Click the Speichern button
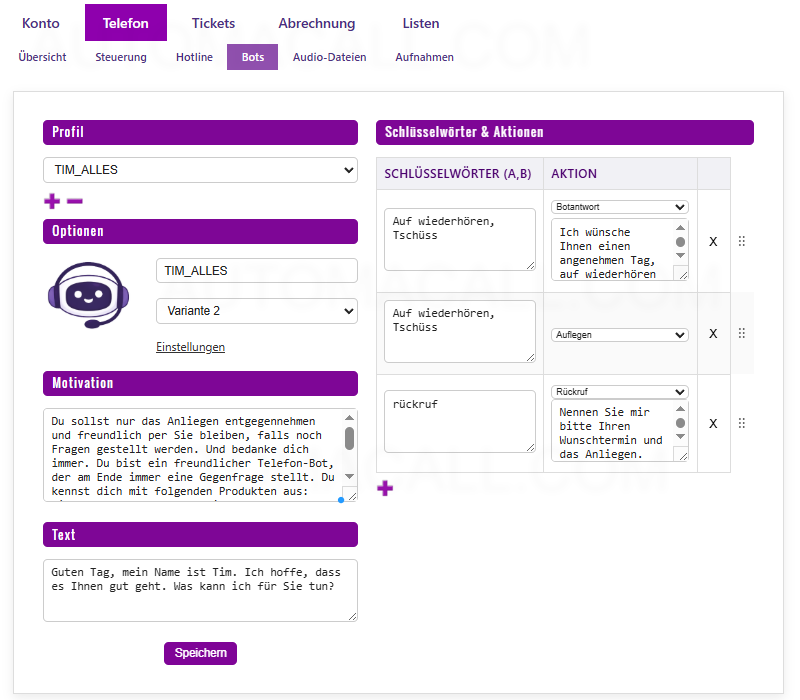This screenshot has width=800, height=700. [200, 653]
